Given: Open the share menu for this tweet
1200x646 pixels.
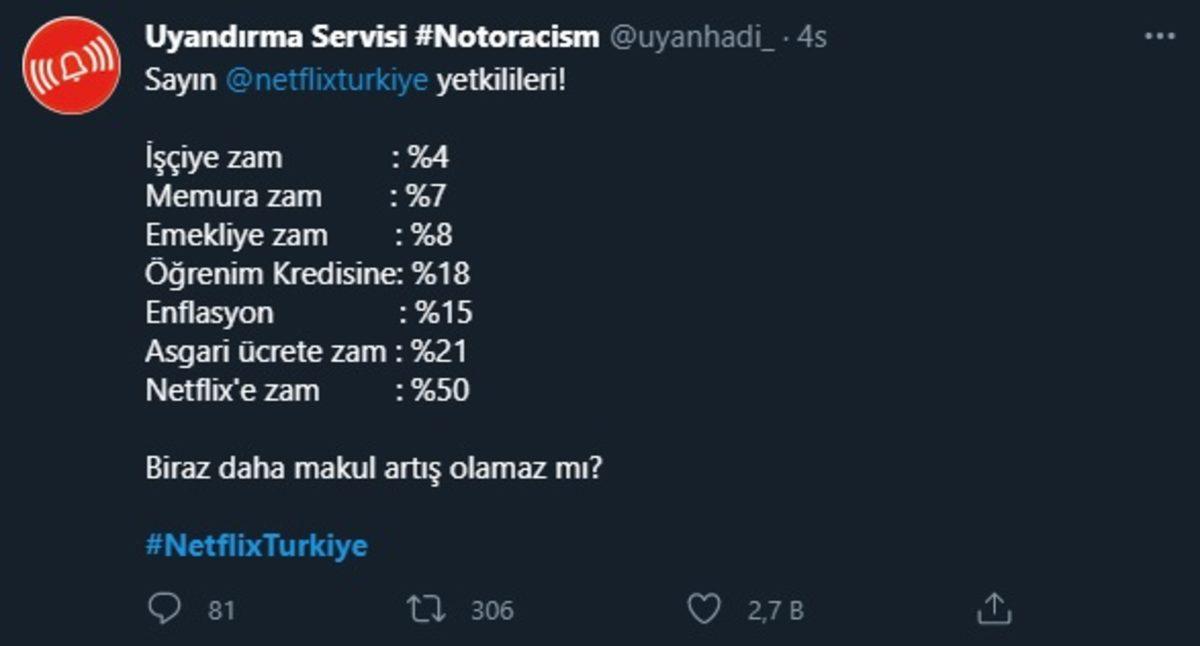Looking at the screenshot, I should click(x=996, y=606).
